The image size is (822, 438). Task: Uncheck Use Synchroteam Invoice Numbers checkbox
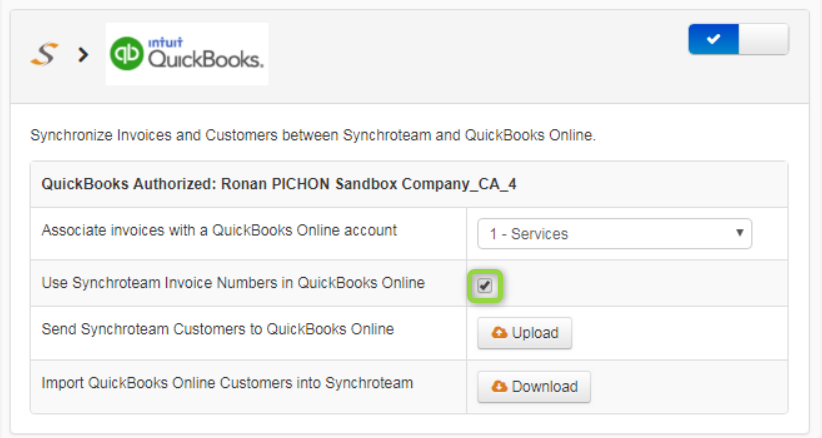[x=484, y=286]
